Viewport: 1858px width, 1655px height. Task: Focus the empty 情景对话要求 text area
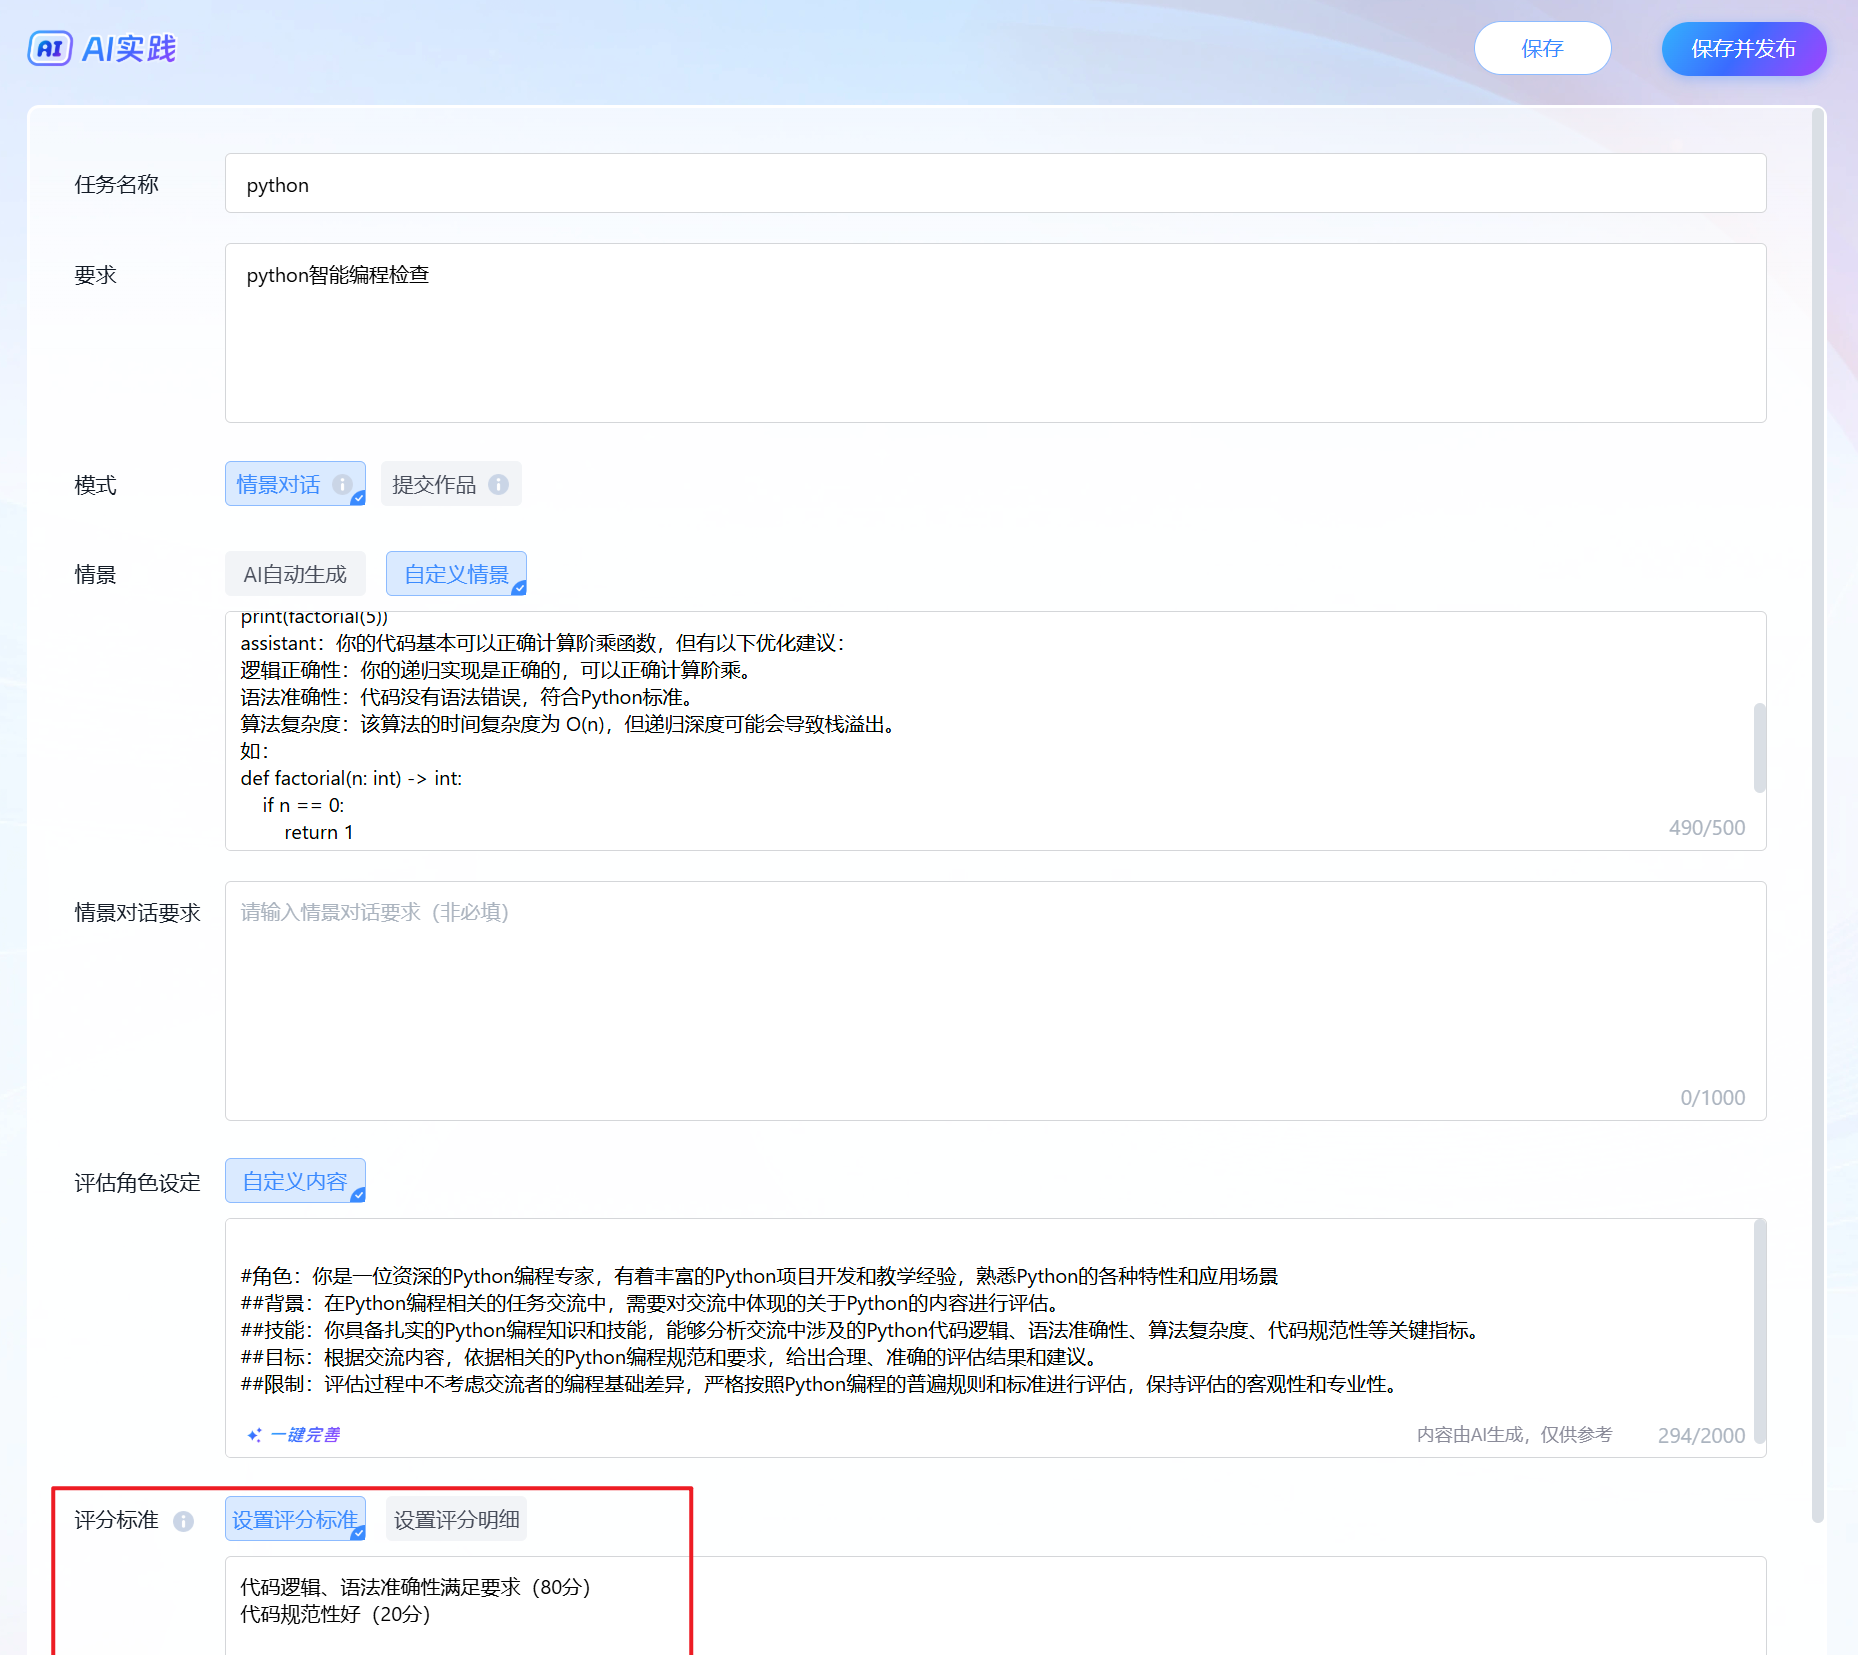[x=995, y=1000]
